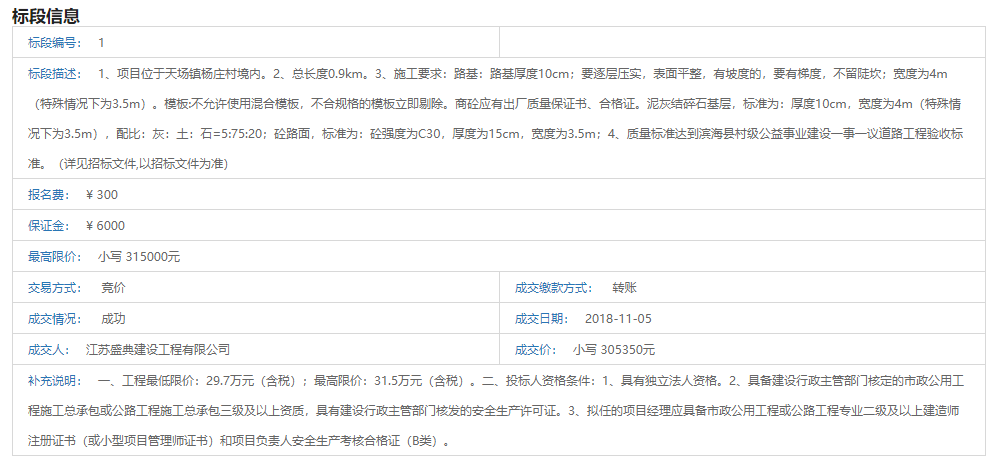995x466 pixels.
Task: Click the 成交缴款方式 label
Action: coord(552,288)
